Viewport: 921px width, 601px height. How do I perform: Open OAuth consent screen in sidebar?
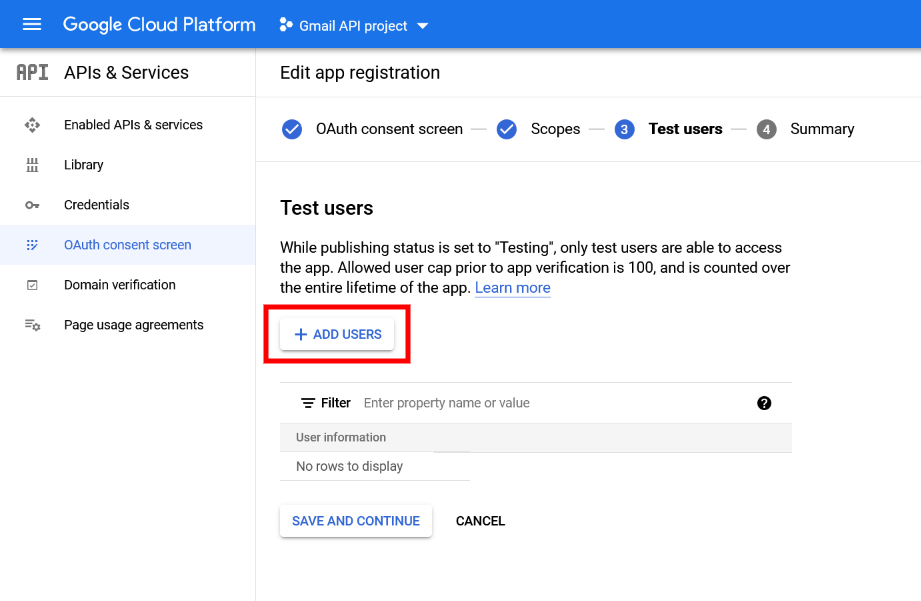(x=127, y=245)
